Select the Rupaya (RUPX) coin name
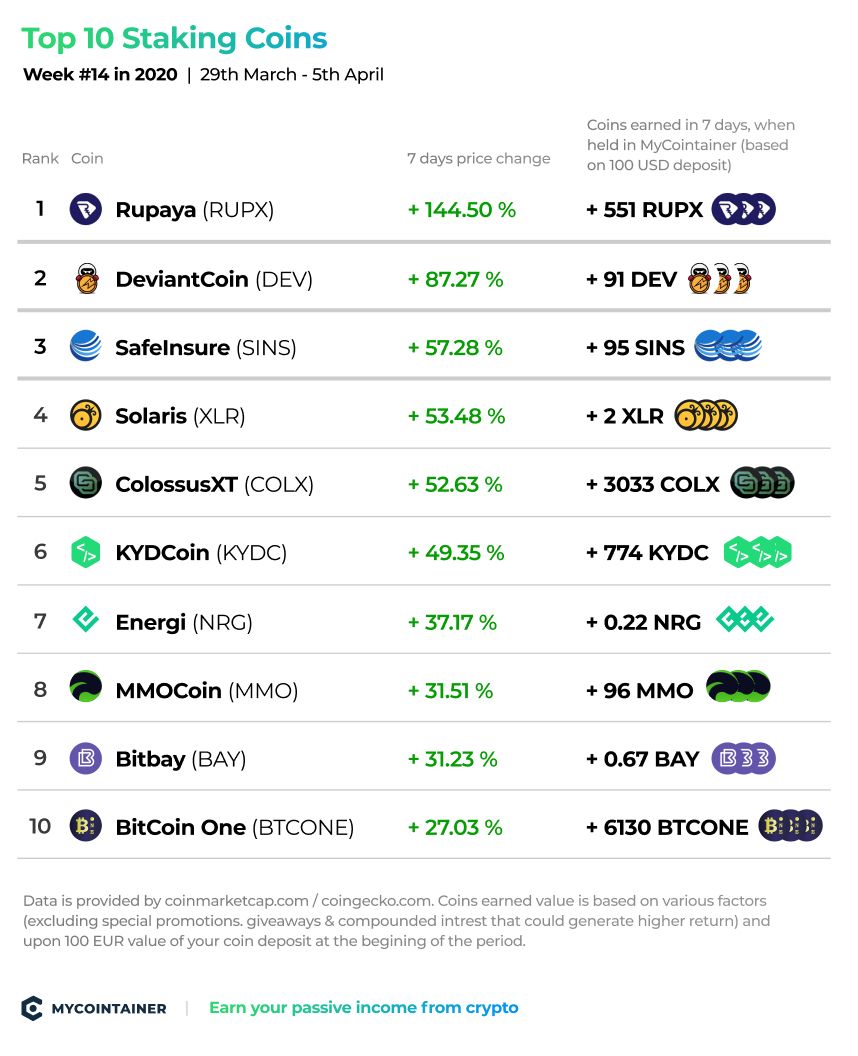The image size is (858, 1056). tap(195, 209)
